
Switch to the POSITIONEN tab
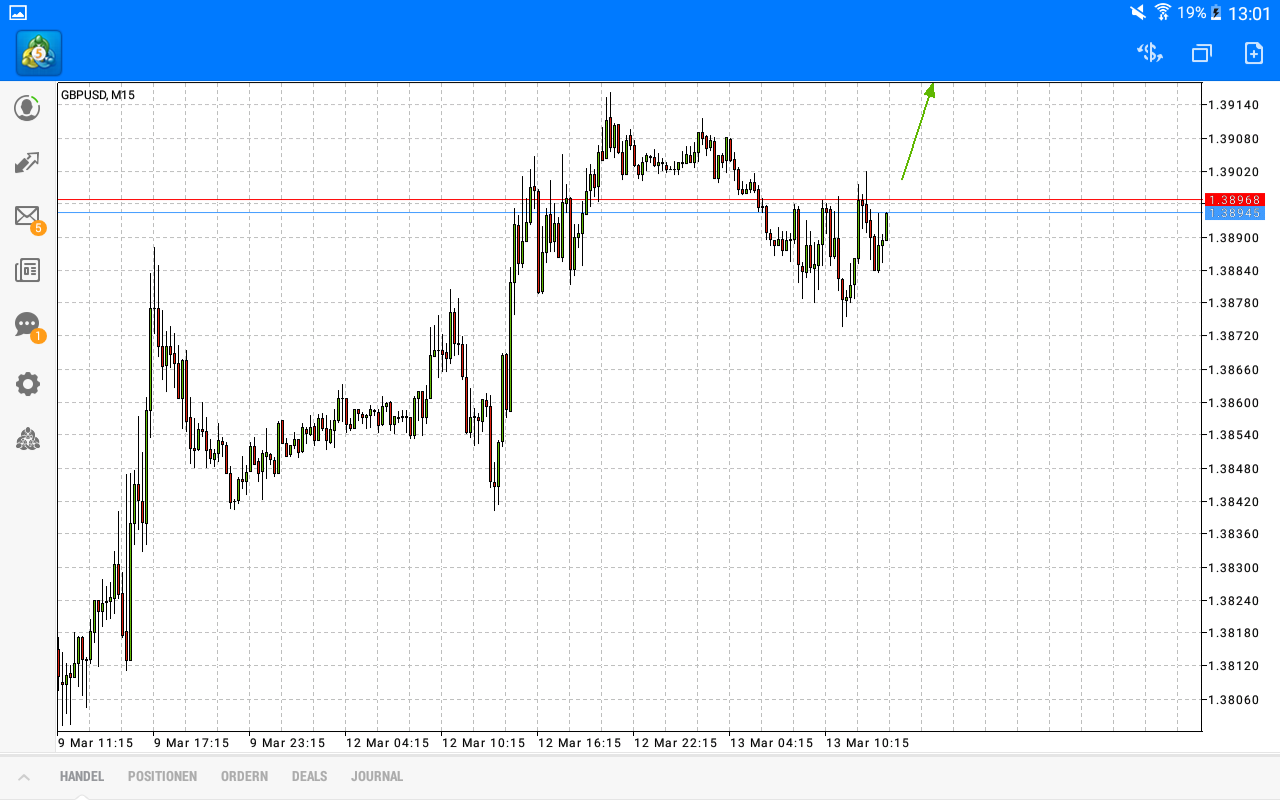coord(162,776)
